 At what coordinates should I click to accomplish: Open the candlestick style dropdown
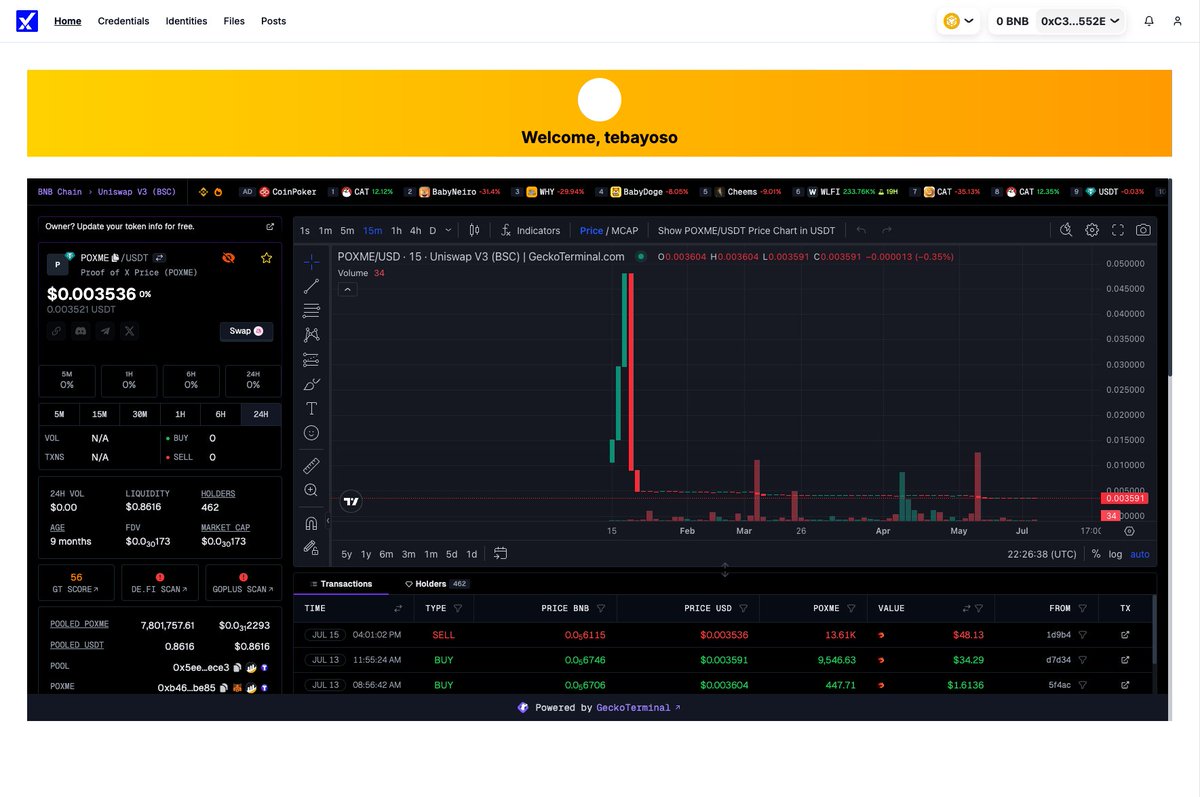coord(474,230)
